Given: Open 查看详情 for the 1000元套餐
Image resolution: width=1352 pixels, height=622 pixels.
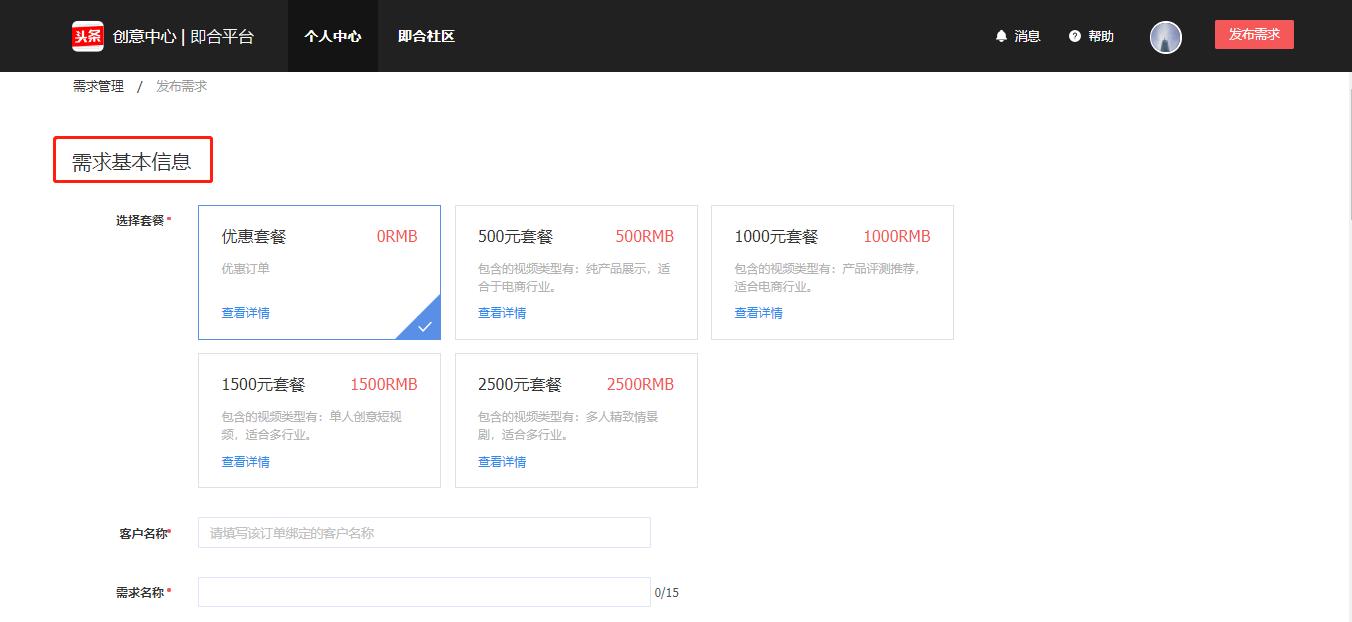Looking at the screenshot, I should tap(758, 312).
